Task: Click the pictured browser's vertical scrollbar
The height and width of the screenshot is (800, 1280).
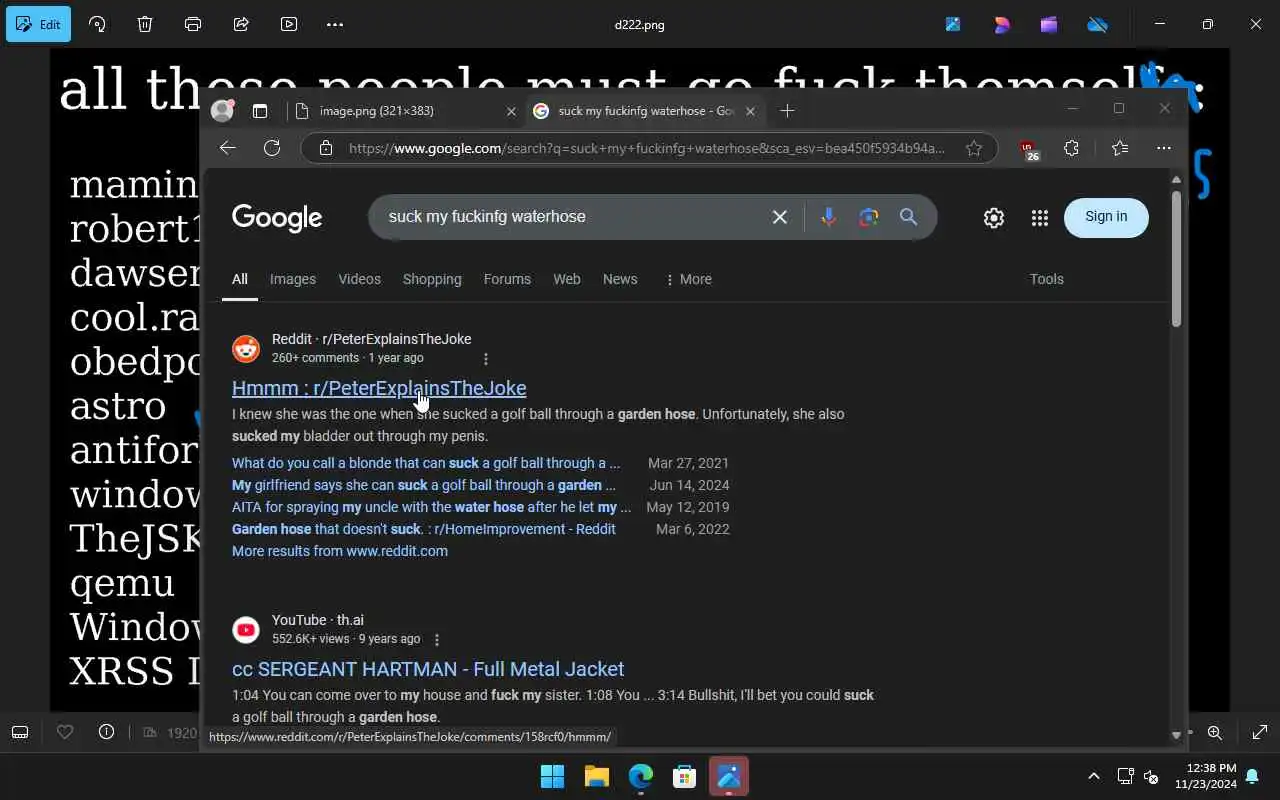Action: click(x=1176, y=258)
